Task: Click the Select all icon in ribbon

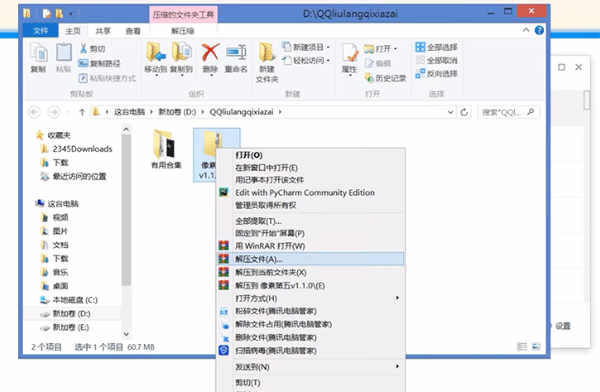Action: tap(420, 47)
